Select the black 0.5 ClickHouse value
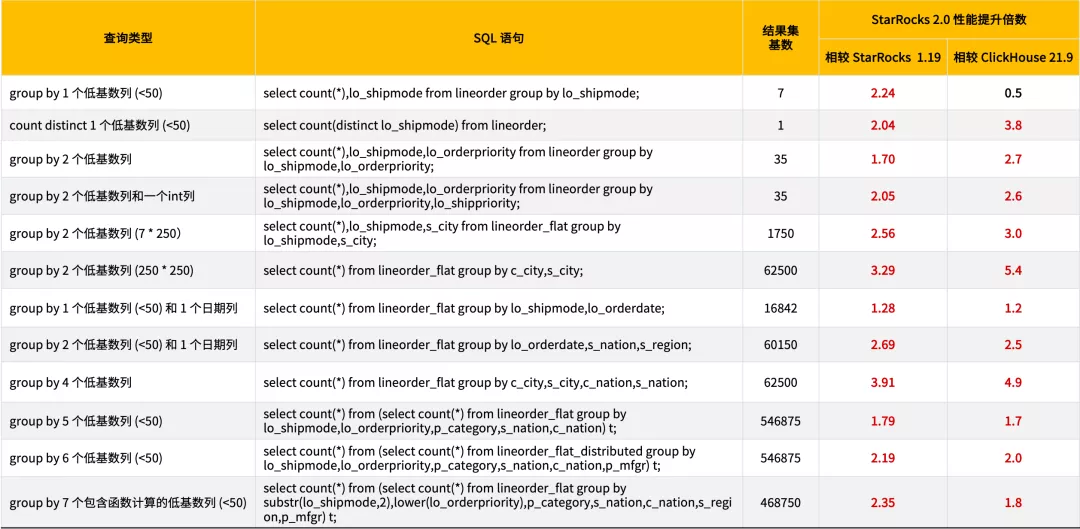 point(1012,93)
